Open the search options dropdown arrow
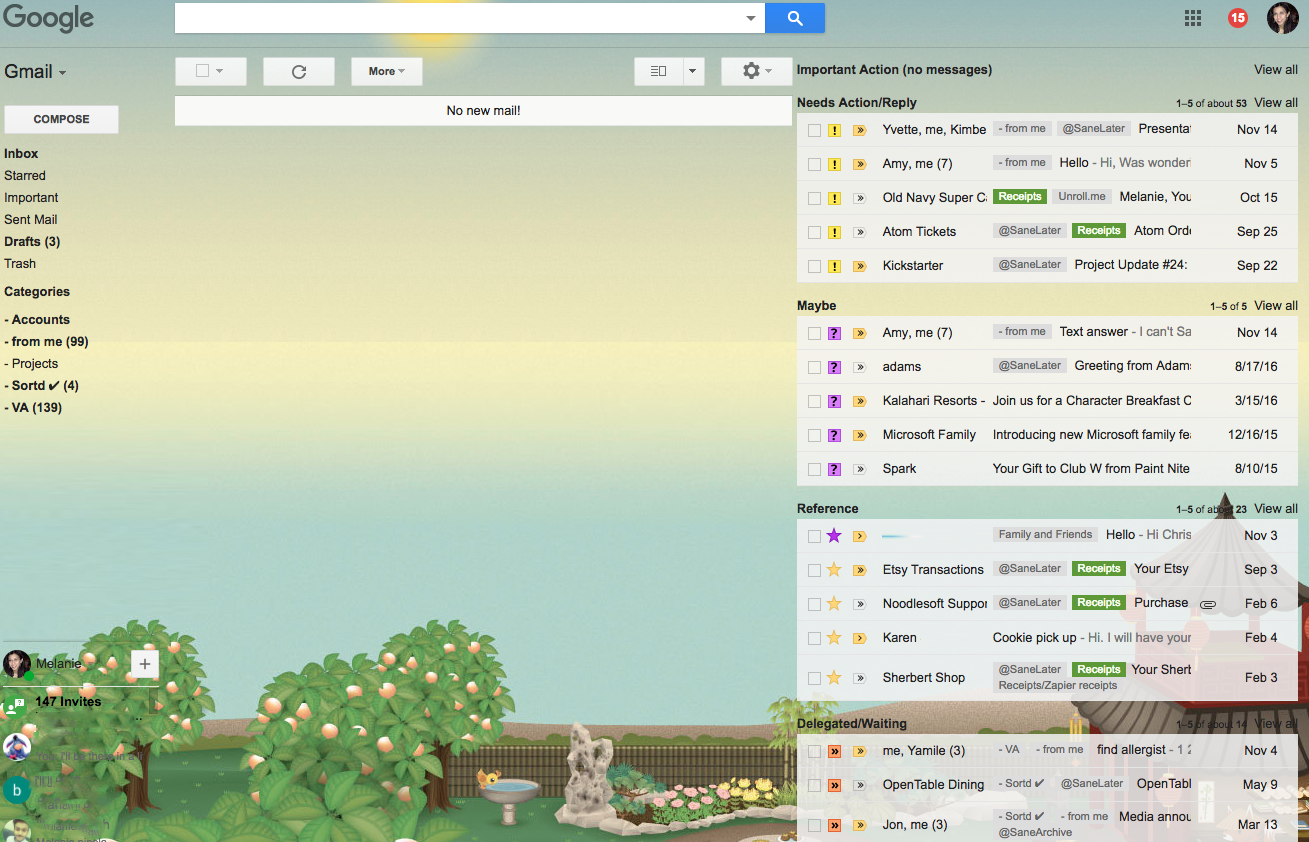Image resolution: width=1309 pixels, height=842 pixels. pyautogui.click(x=751, y=18)
